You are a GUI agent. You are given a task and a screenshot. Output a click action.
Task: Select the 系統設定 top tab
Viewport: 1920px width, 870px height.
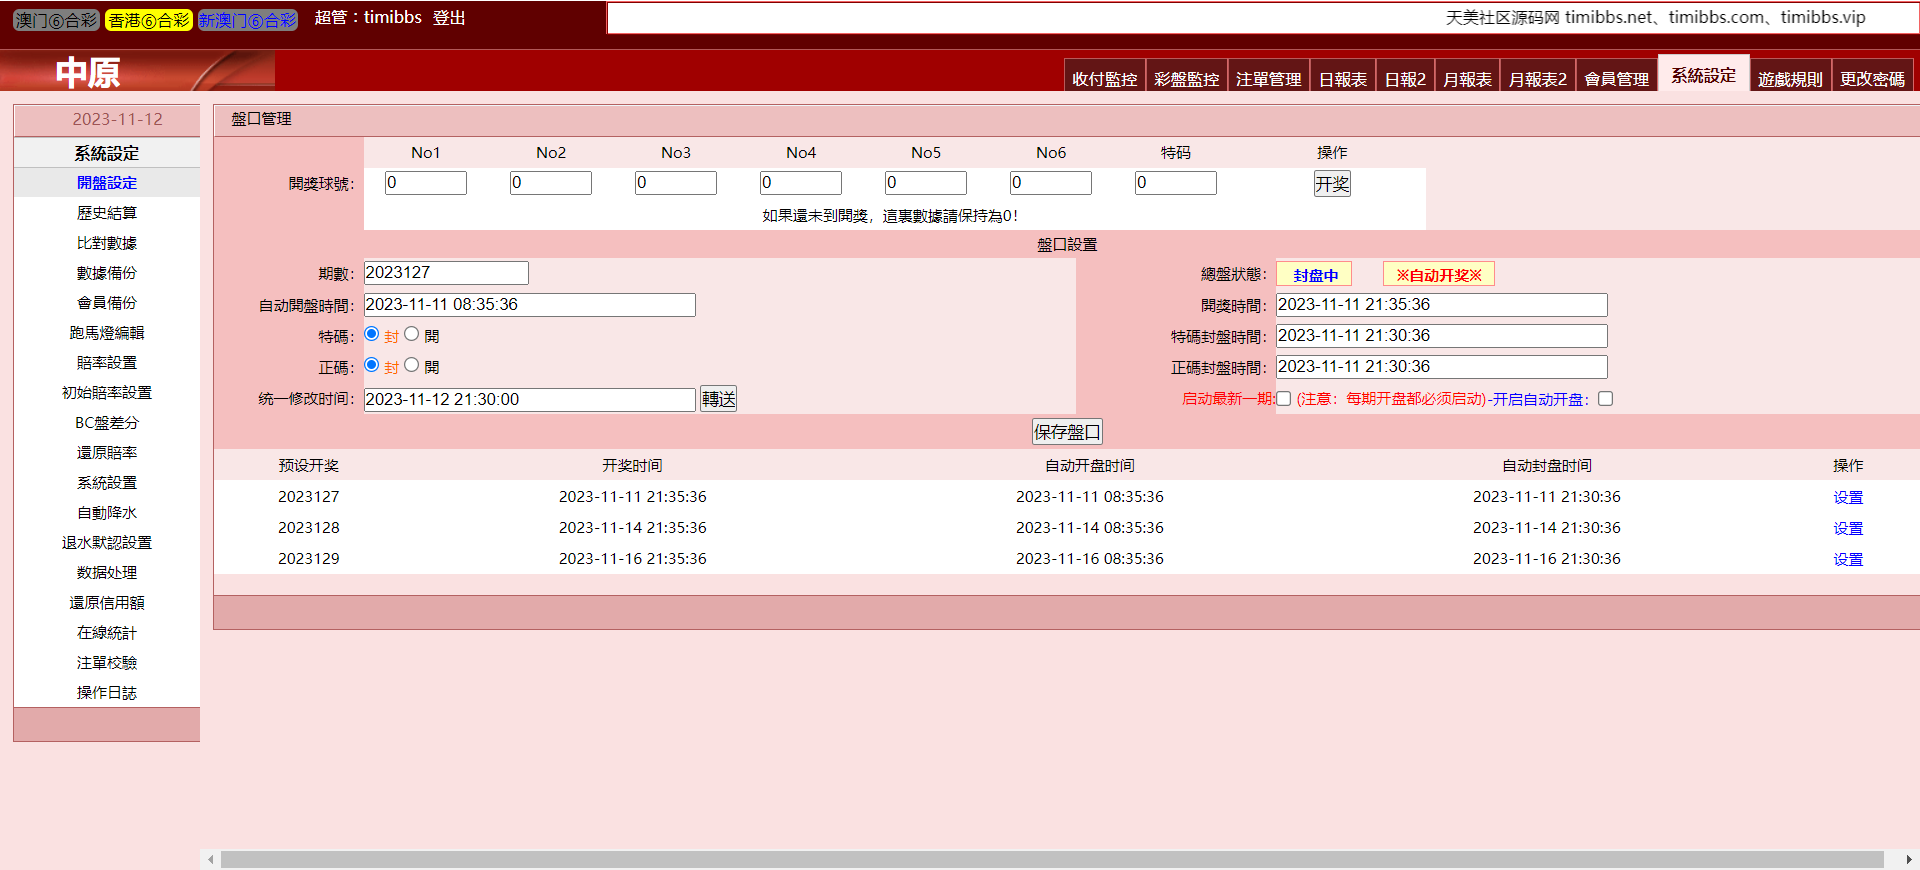pyautogui.click(x=1704, y=75)
